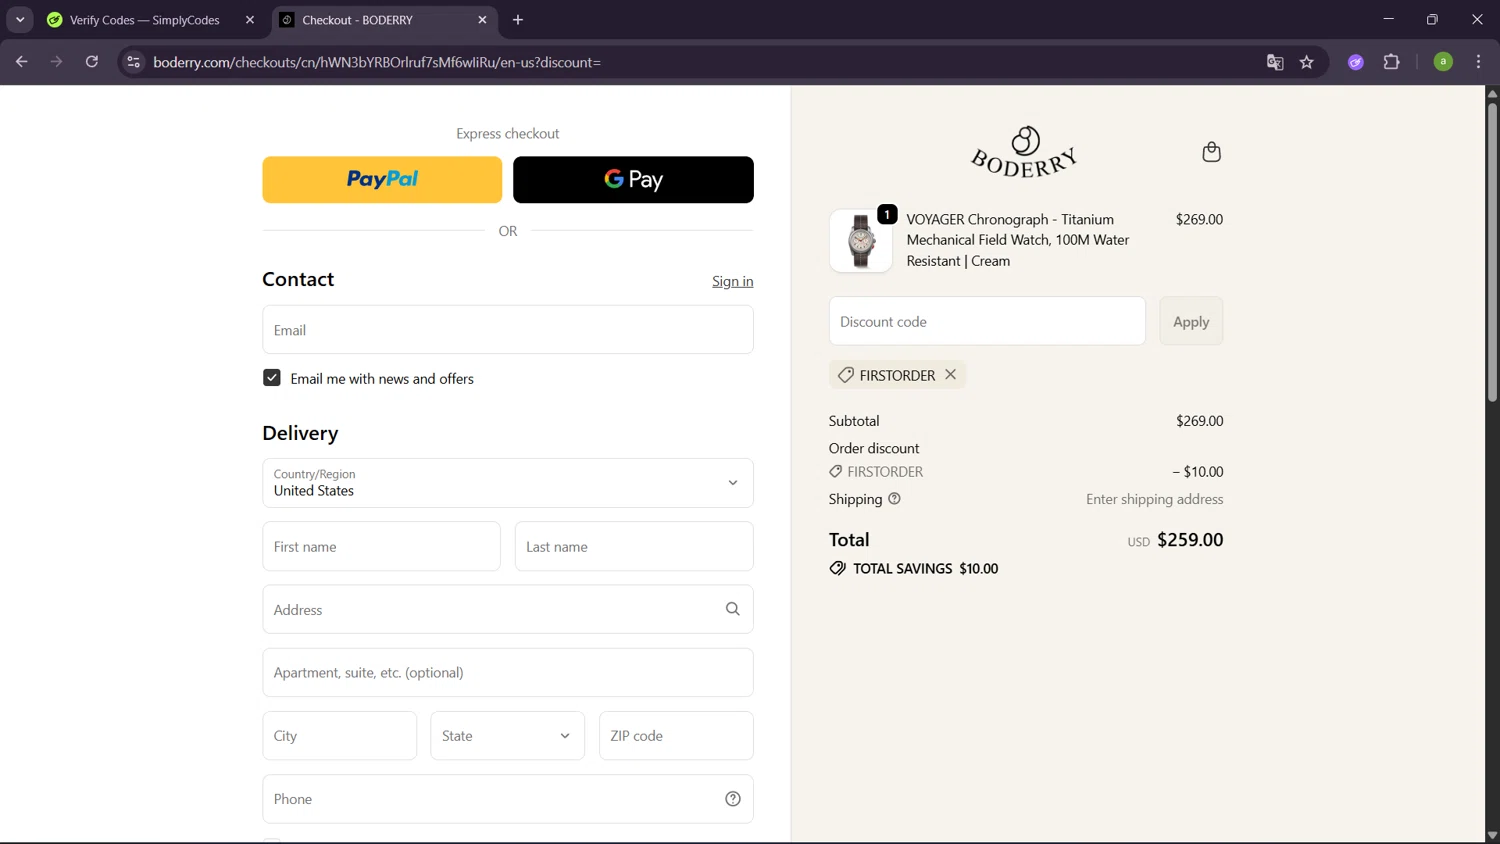This screenshot has width=1500, height=844.
Task: Focus the Apartment, suite optional field
Action: pos(508,673)
